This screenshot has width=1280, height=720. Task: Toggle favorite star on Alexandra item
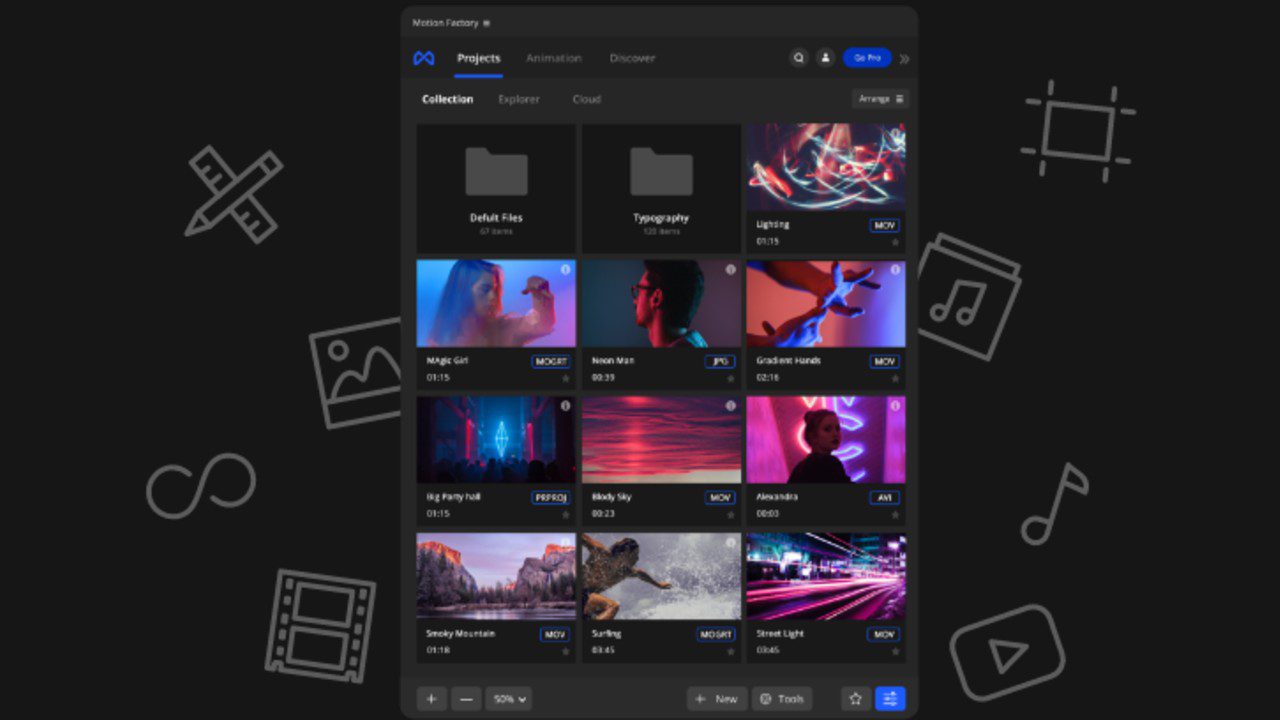point(895,515)
